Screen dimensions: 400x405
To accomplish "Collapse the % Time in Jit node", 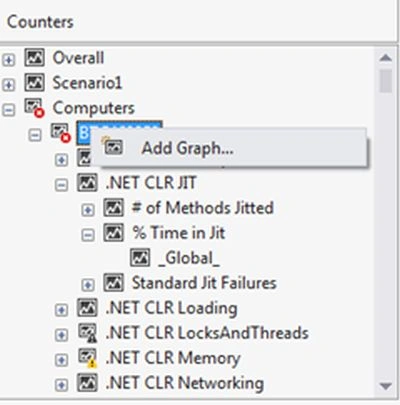I will (x=88, y=235).
